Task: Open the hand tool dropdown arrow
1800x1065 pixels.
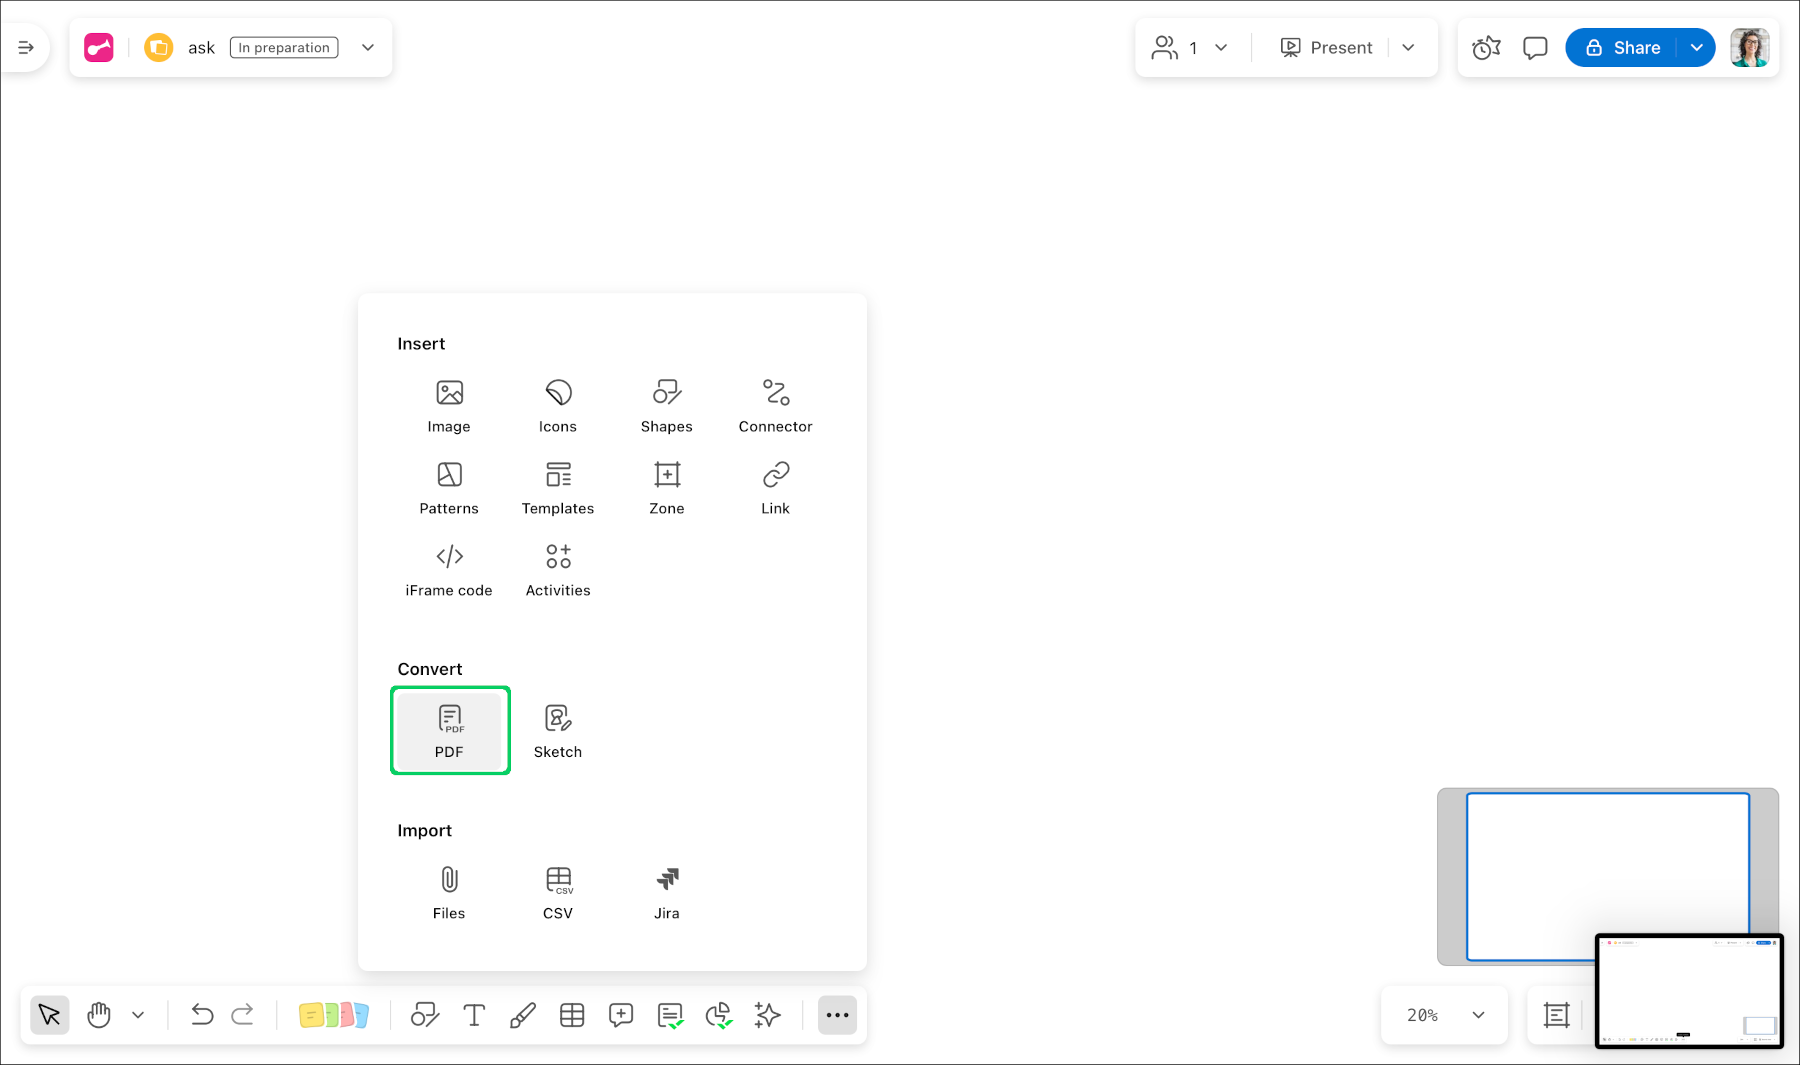Action: 138,1015
